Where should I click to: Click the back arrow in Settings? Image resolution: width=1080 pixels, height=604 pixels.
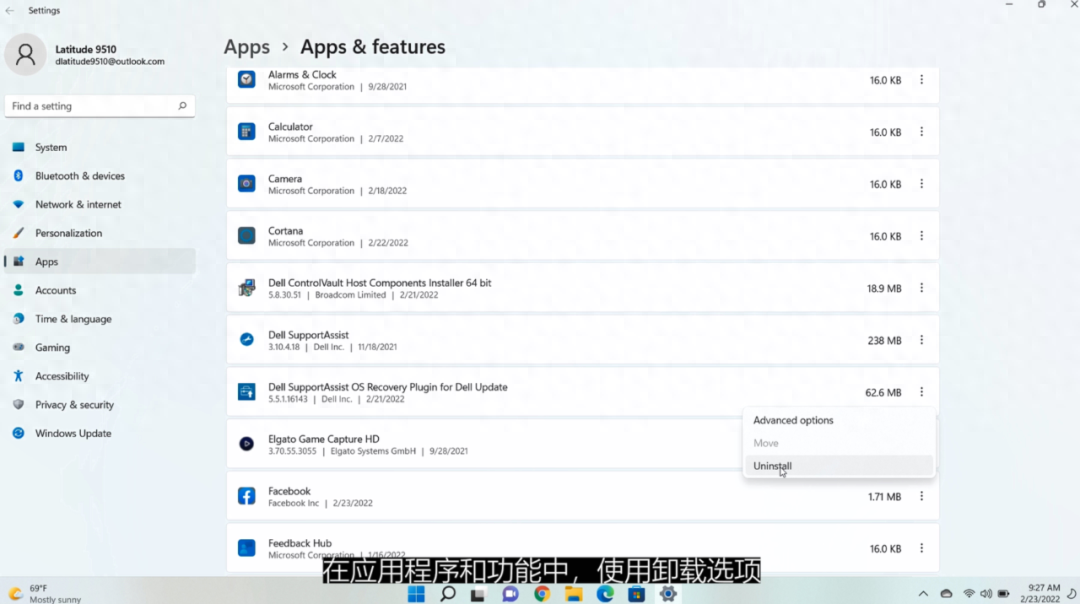(x=10, y=10)
